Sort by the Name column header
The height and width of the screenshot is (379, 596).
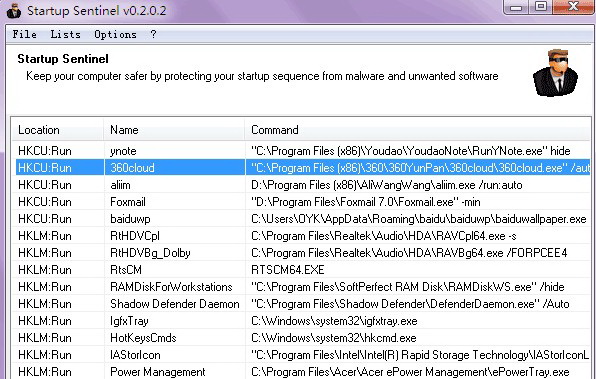pyautogui.click(x=174, y=130)
